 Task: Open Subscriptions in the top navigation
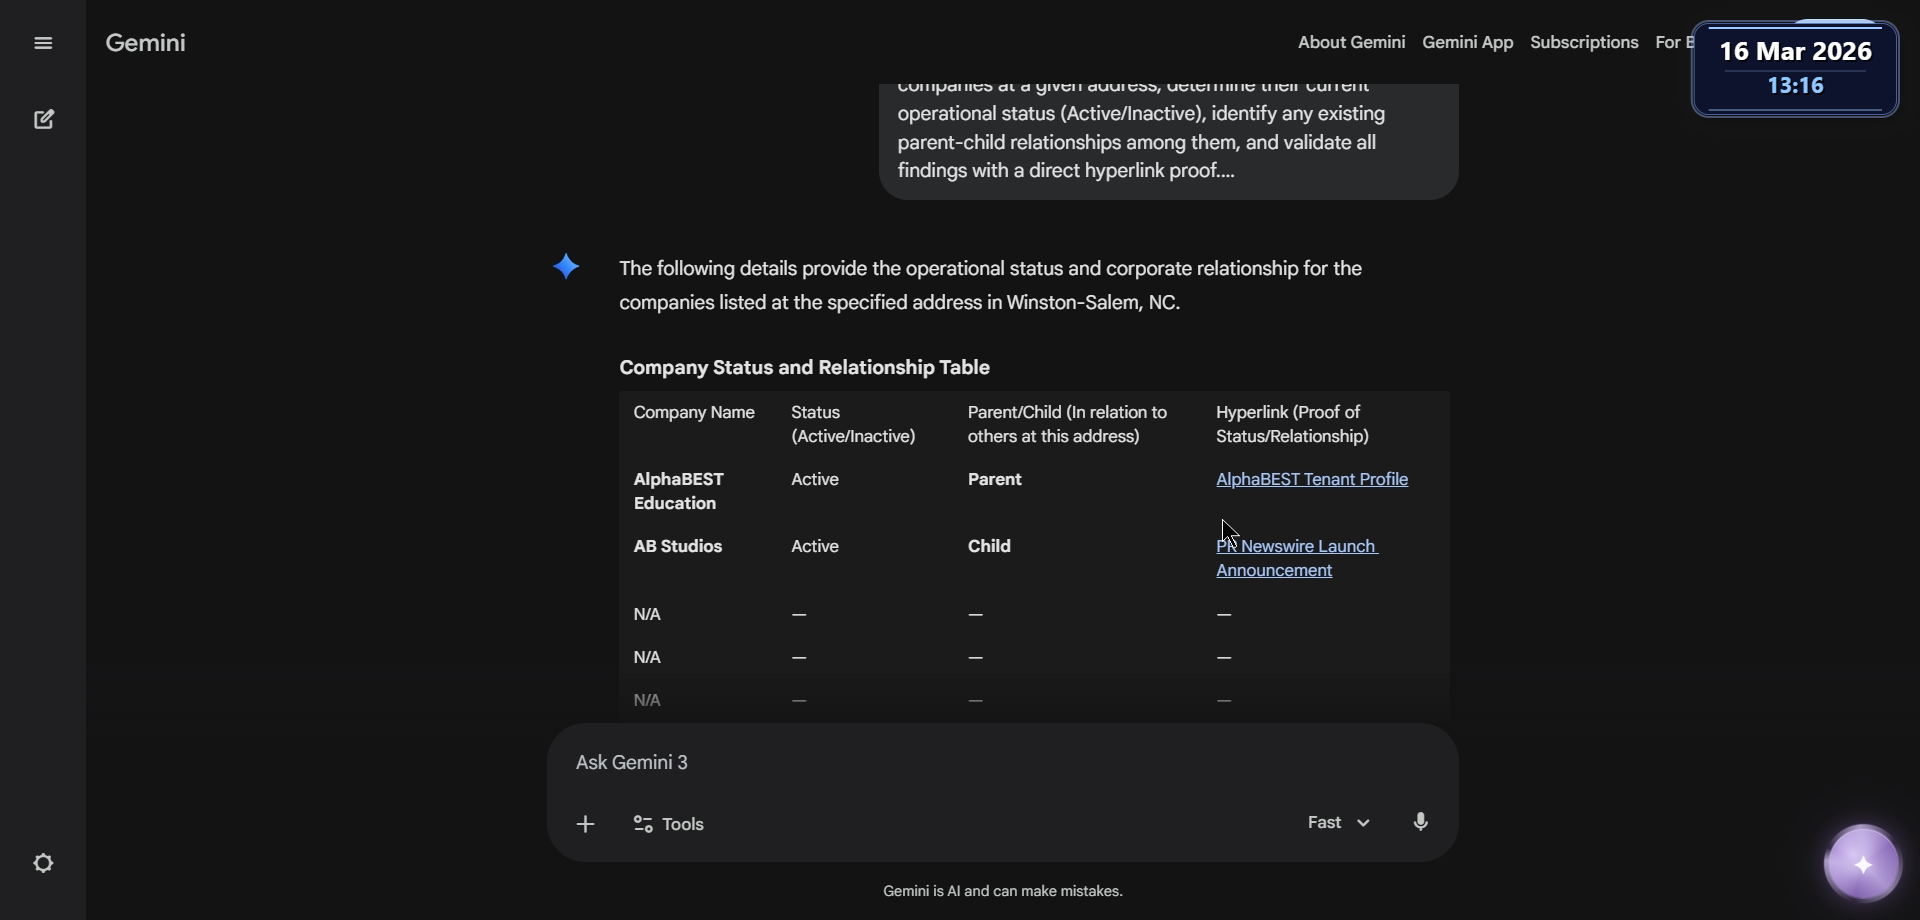tap(1584, 43)
